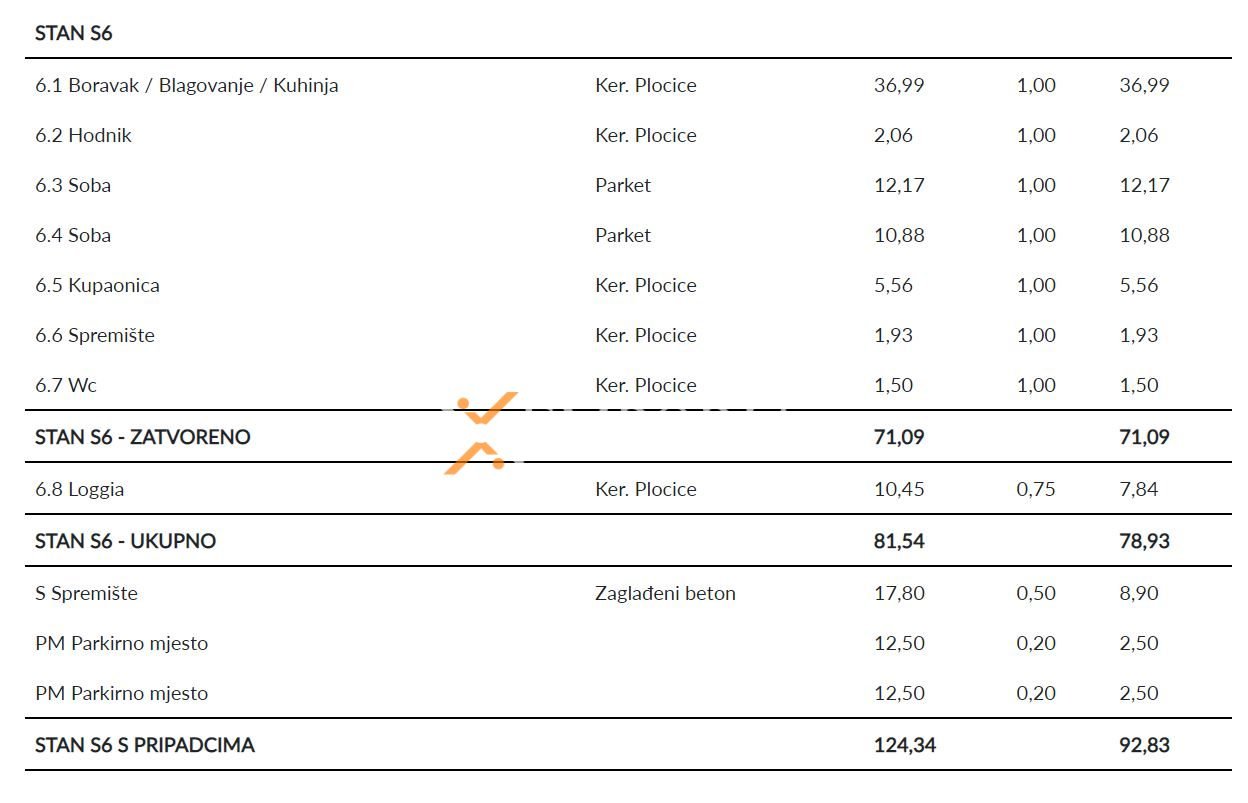
Task: Click the 6.6 Spremište row label
Action: 95,335
